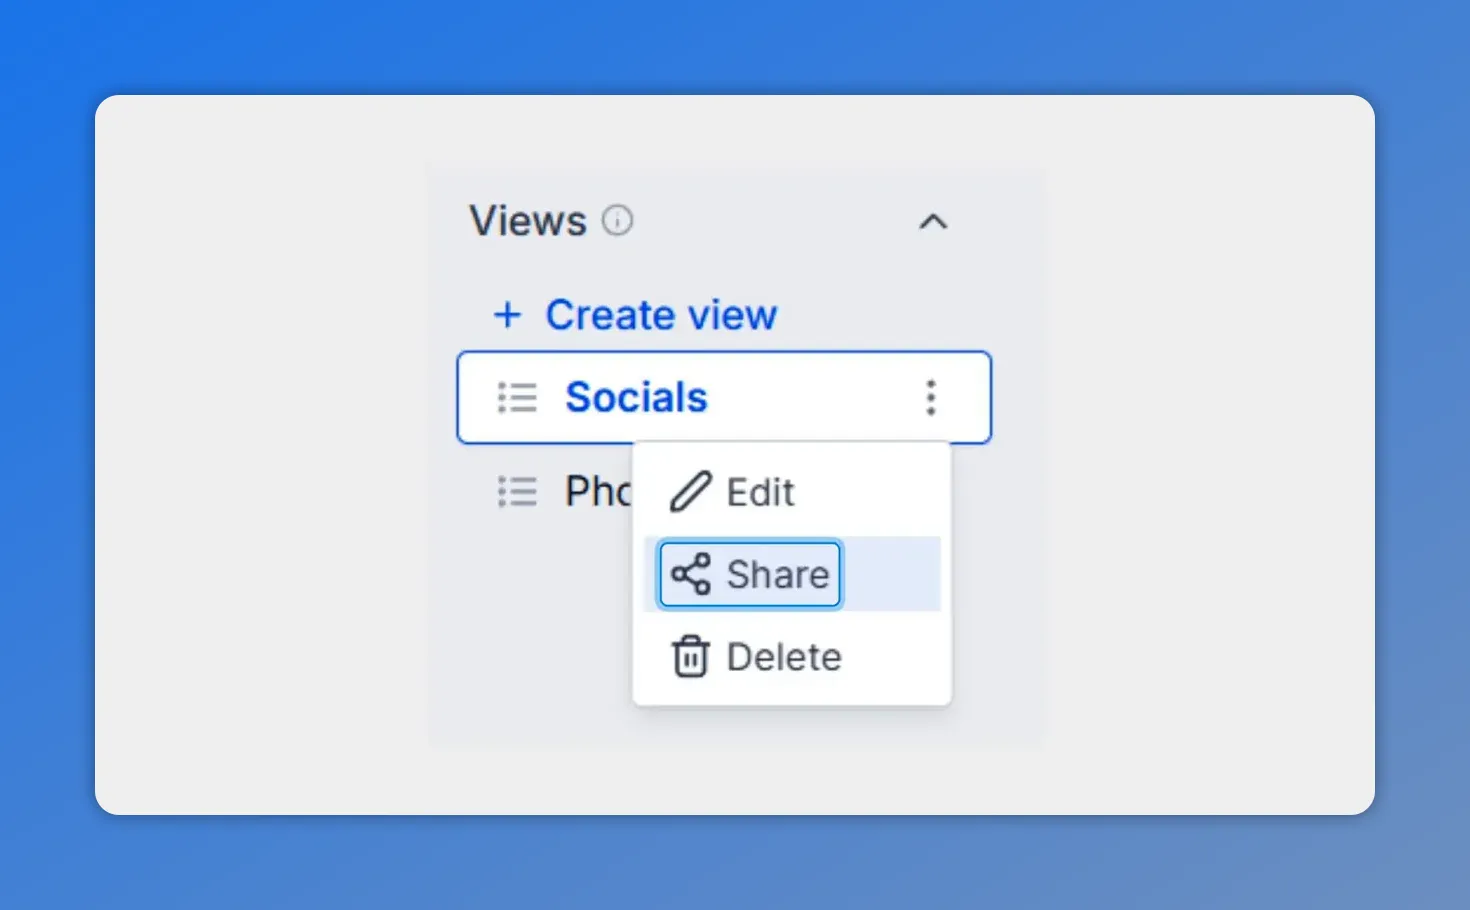Click the list icon beside Socials
This screenshot has width=1470, height=910.
[516, 397]
